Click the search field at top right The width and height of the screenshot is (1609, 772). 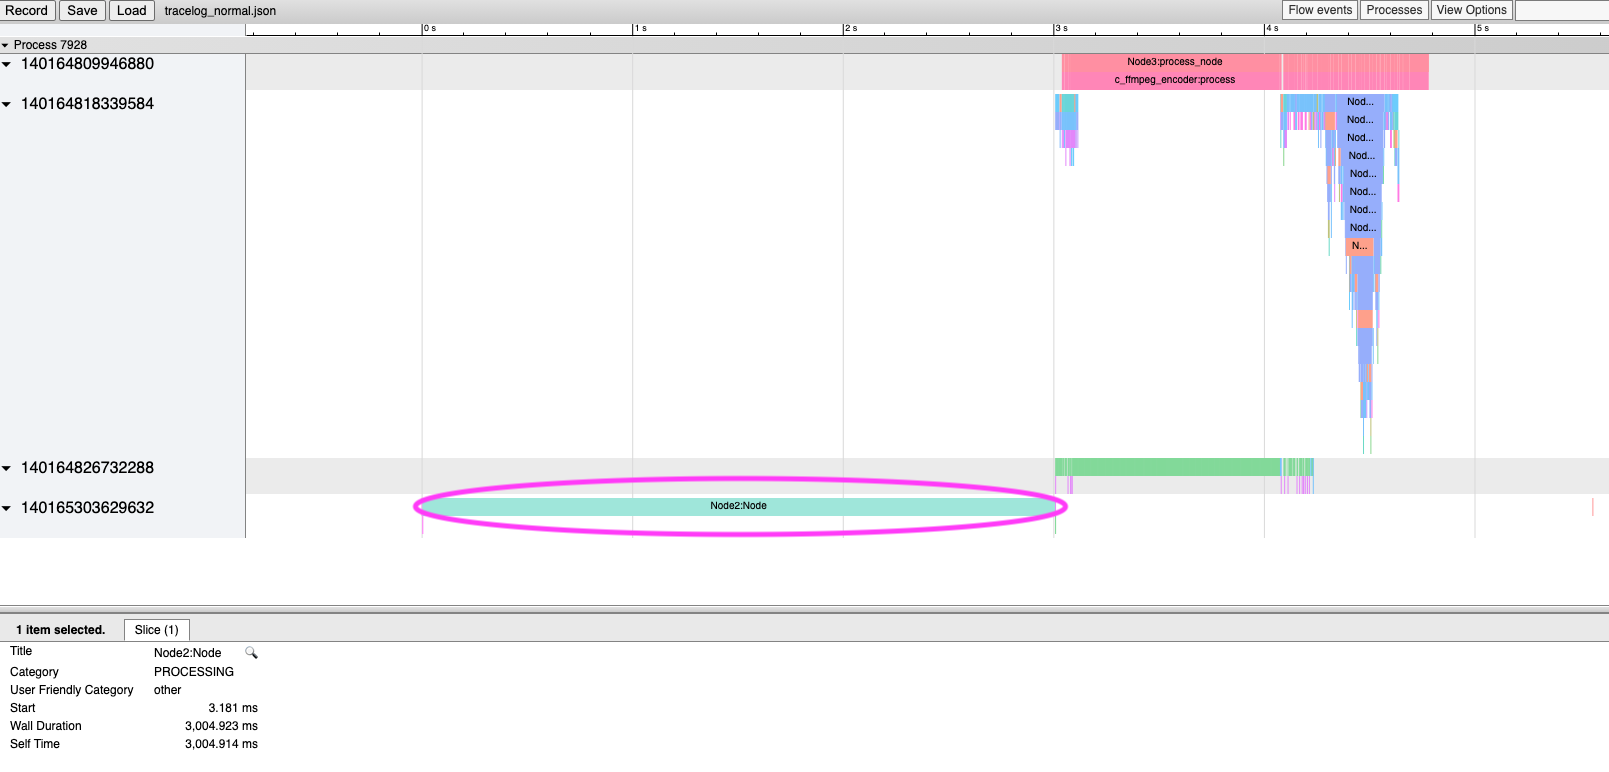coord(1562,10)
